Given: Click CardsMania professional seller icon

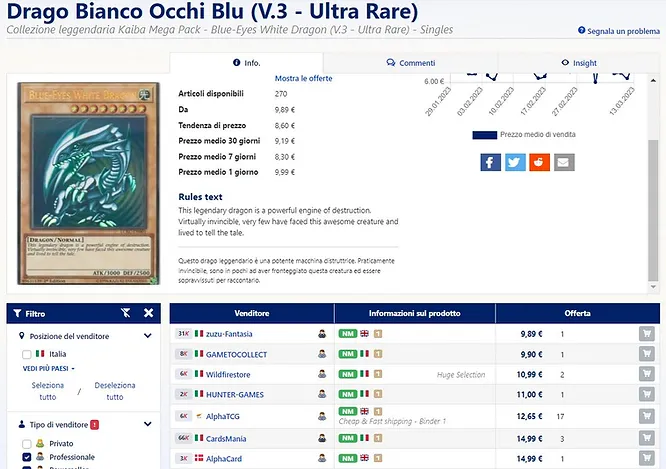Looking at the screenshot, I should point(322,438).
